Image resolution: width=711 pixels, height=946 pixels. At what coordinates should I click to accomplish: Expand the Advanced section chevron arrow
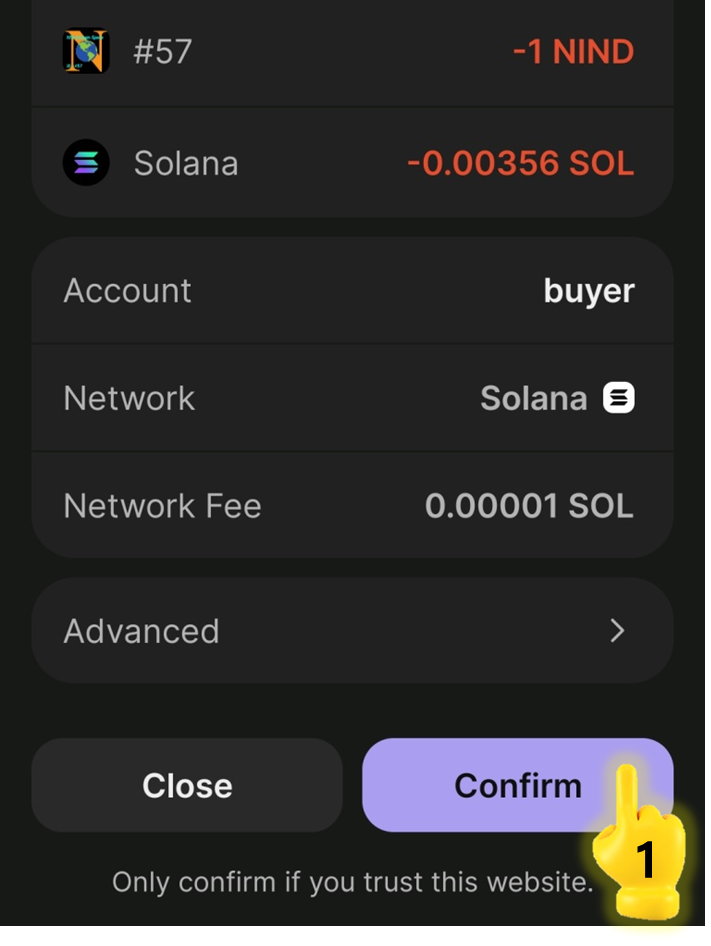coord(617,631)
